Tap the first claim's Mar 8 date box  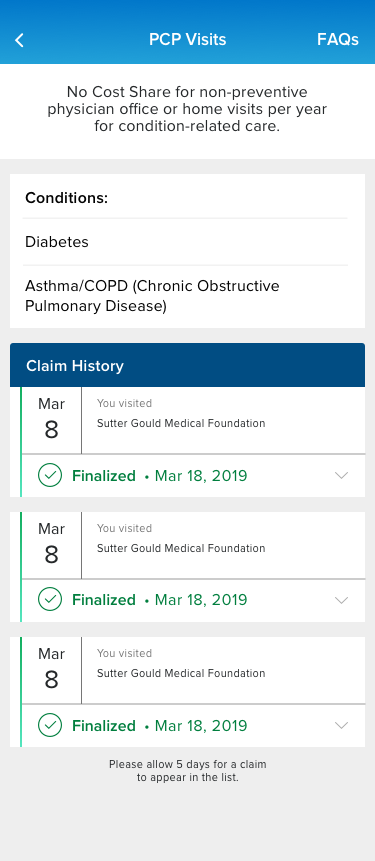[51, 421]
